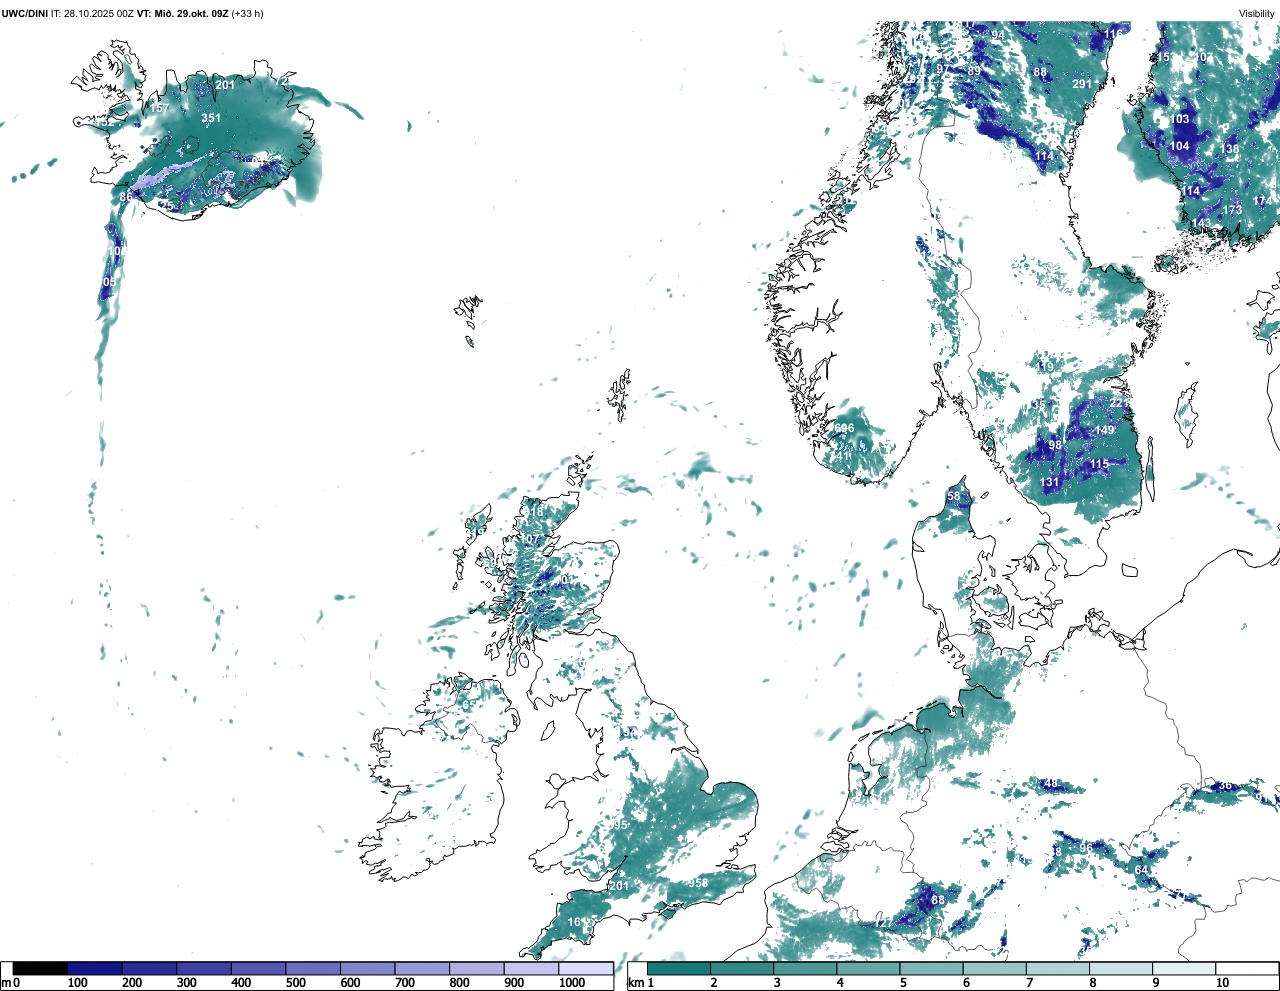Click the pale lavender 900–1000 m legend swatch
Screen dimensions: 1280x991
pyautogui.click(x=531, y=968)
